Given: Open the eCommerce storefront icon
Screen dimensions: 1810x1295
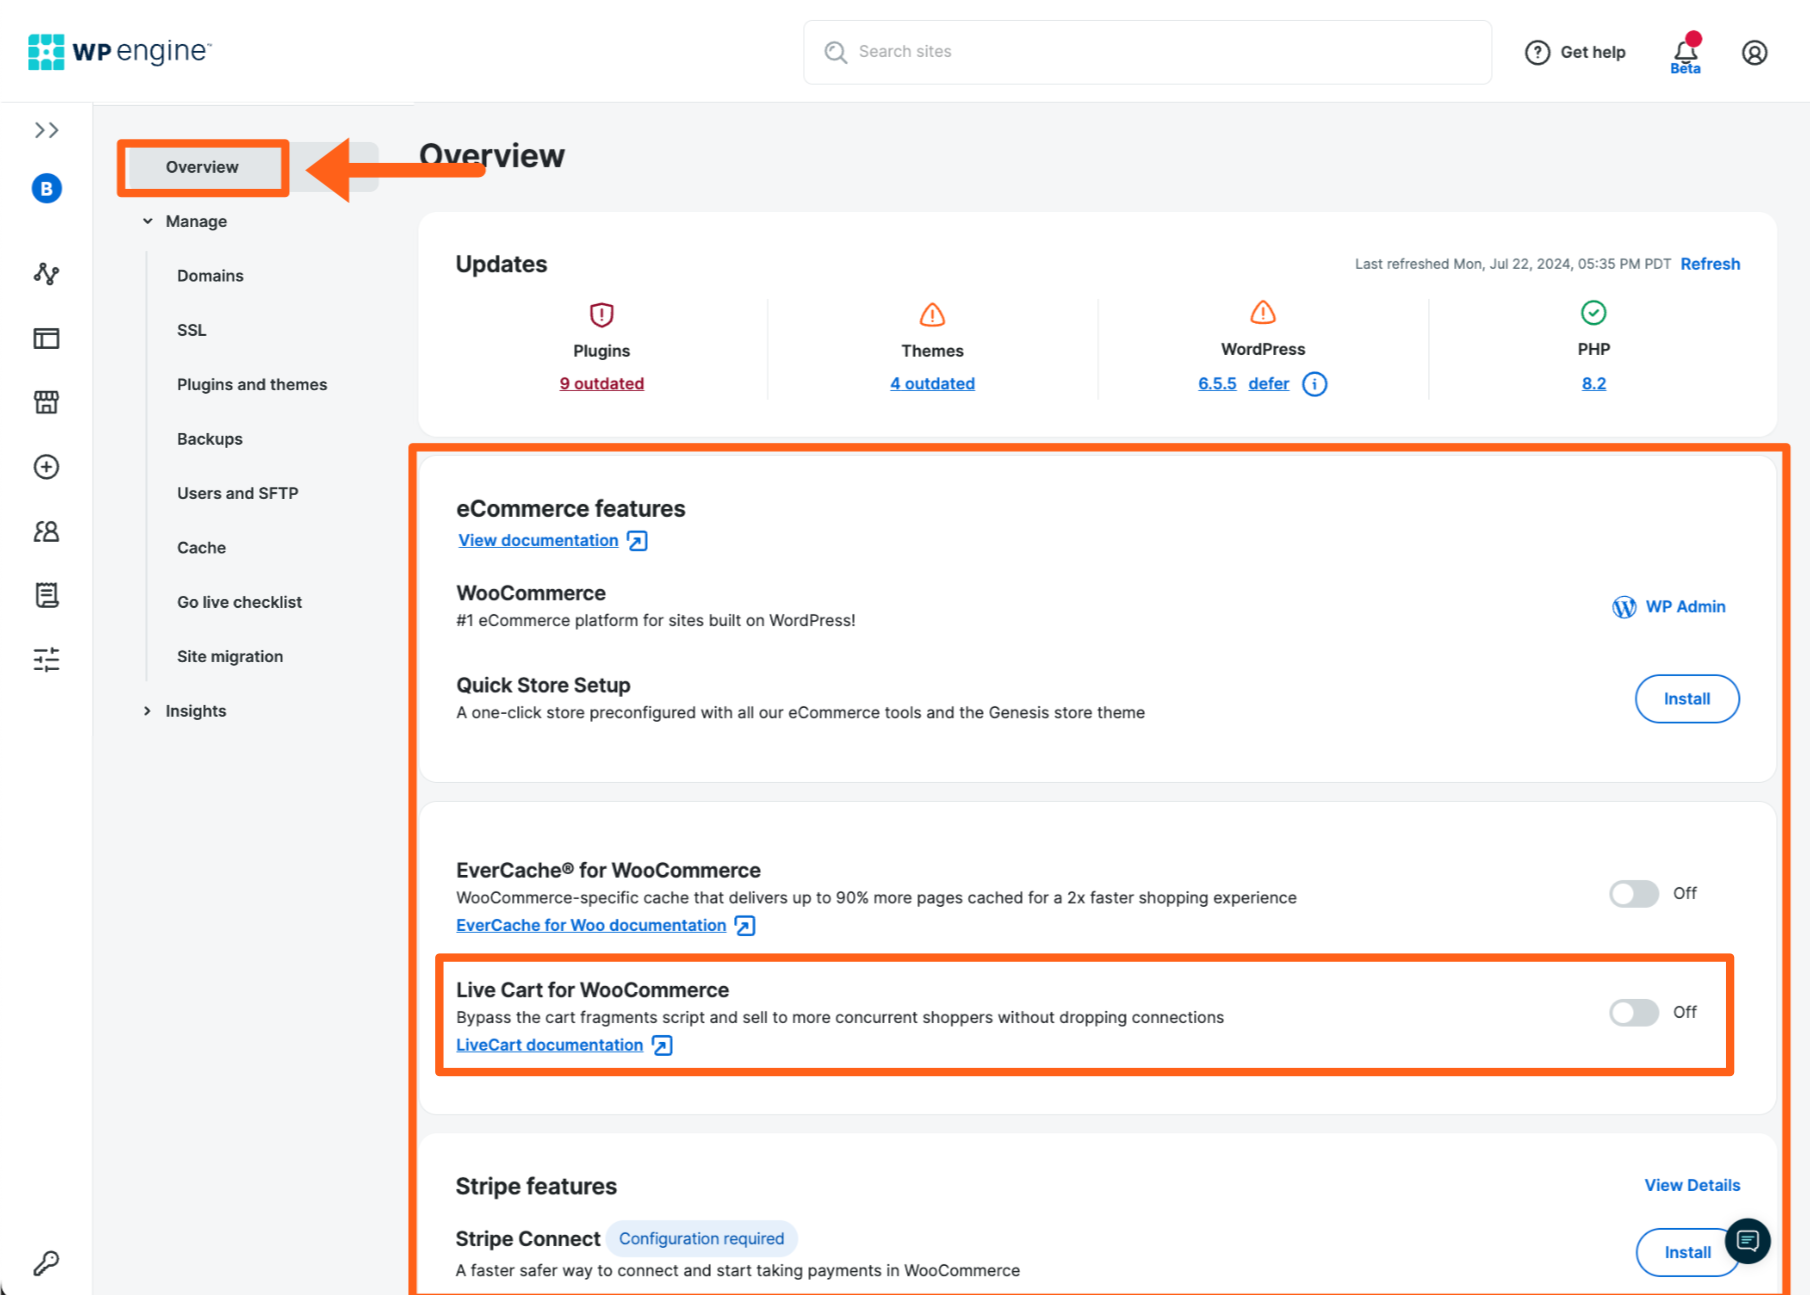Looking at the screenshot, I should (x=46, y=401).
